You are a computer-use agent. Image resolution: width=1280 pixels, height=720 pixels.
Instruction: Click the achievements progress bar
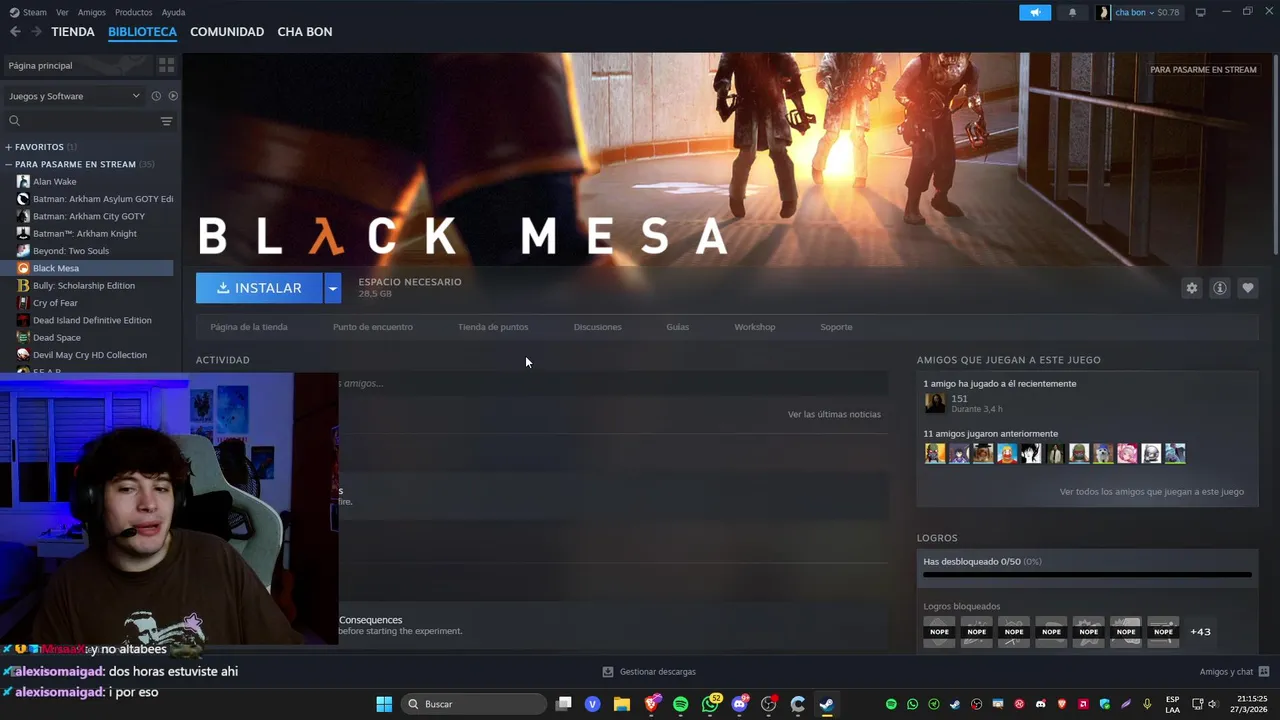click(x=1087, y=575)
